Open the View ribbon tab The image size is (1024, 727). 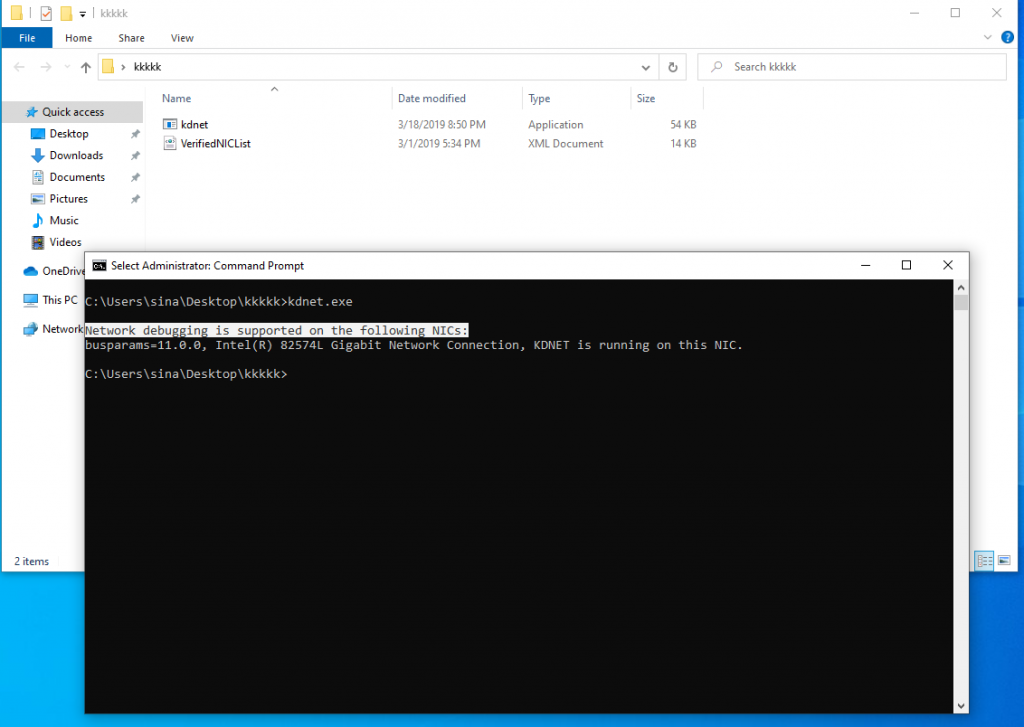(182, 38)
